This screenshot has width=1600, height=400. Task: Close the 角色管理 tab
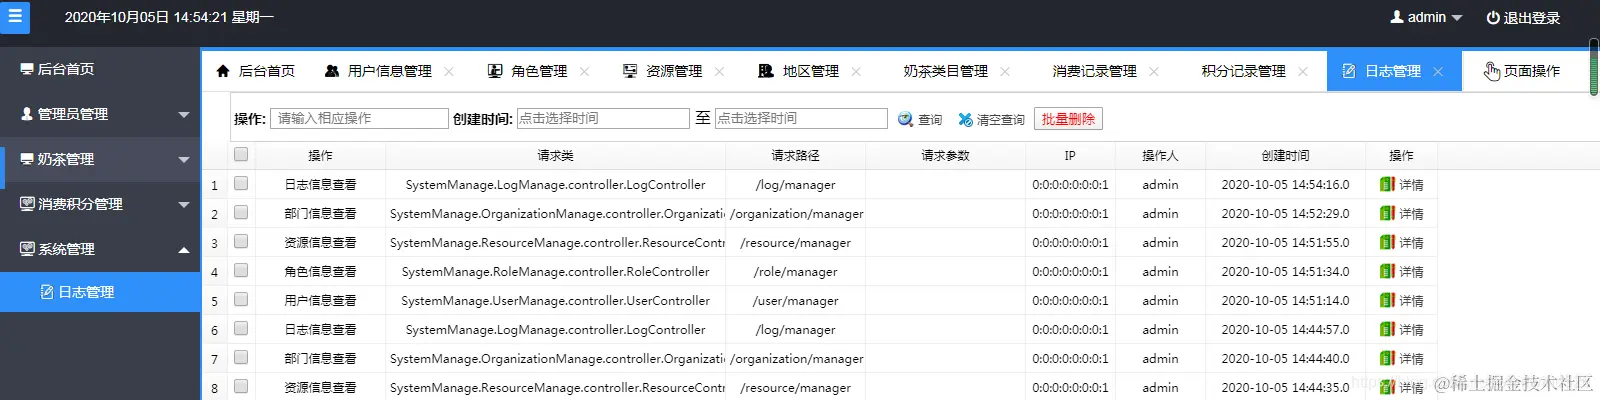584,71
